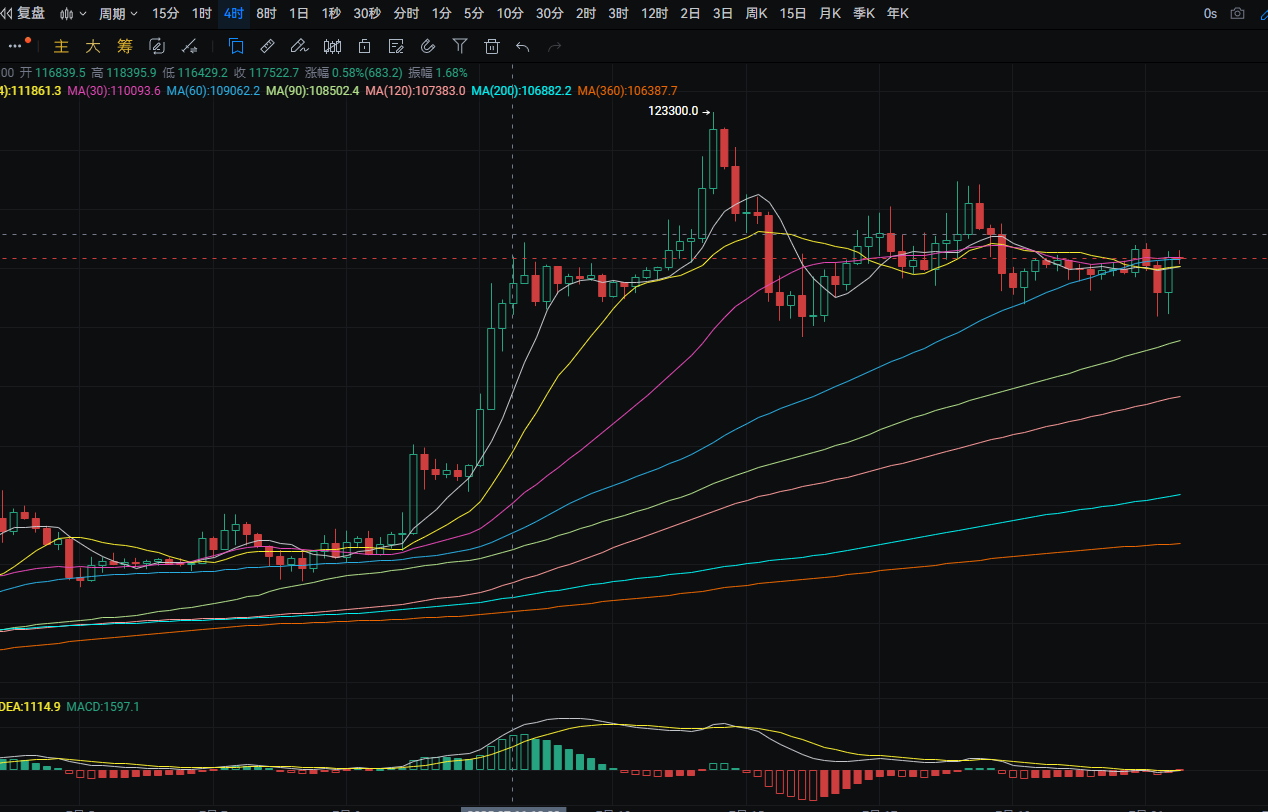Open the more options ellipsis menu
1268x812 pixels.
point(14,45)
